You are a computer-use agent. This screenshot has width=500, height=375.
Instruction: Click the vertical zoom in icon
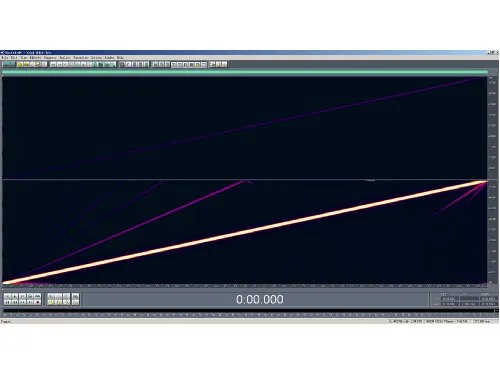click(75, 296)
